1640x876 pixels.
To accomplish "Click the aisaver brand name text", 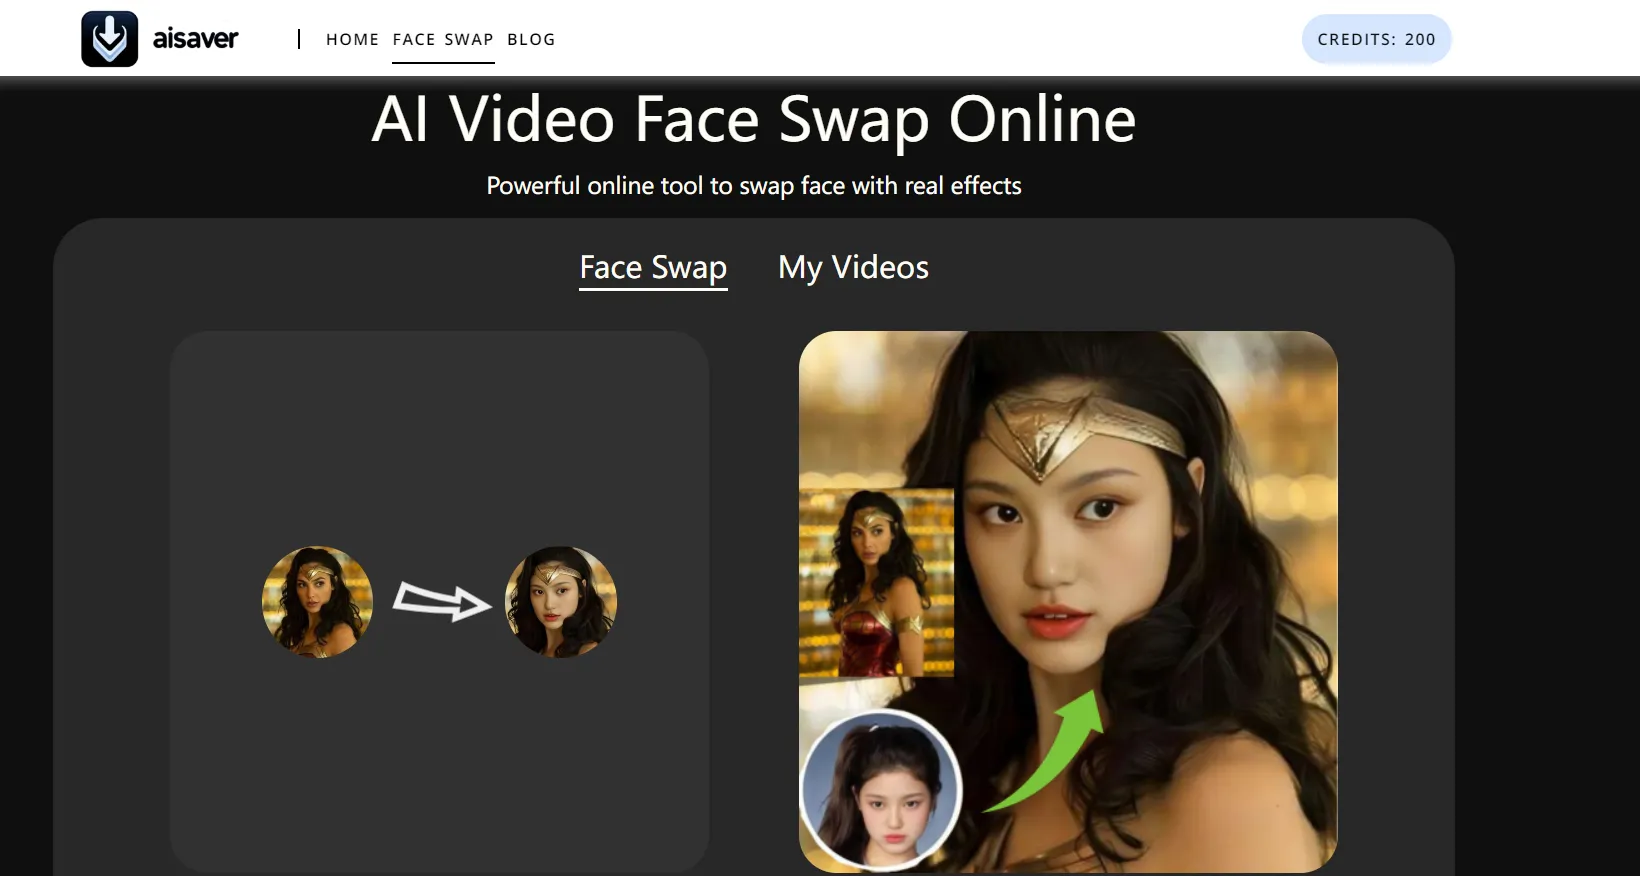I will pos(195,39).
